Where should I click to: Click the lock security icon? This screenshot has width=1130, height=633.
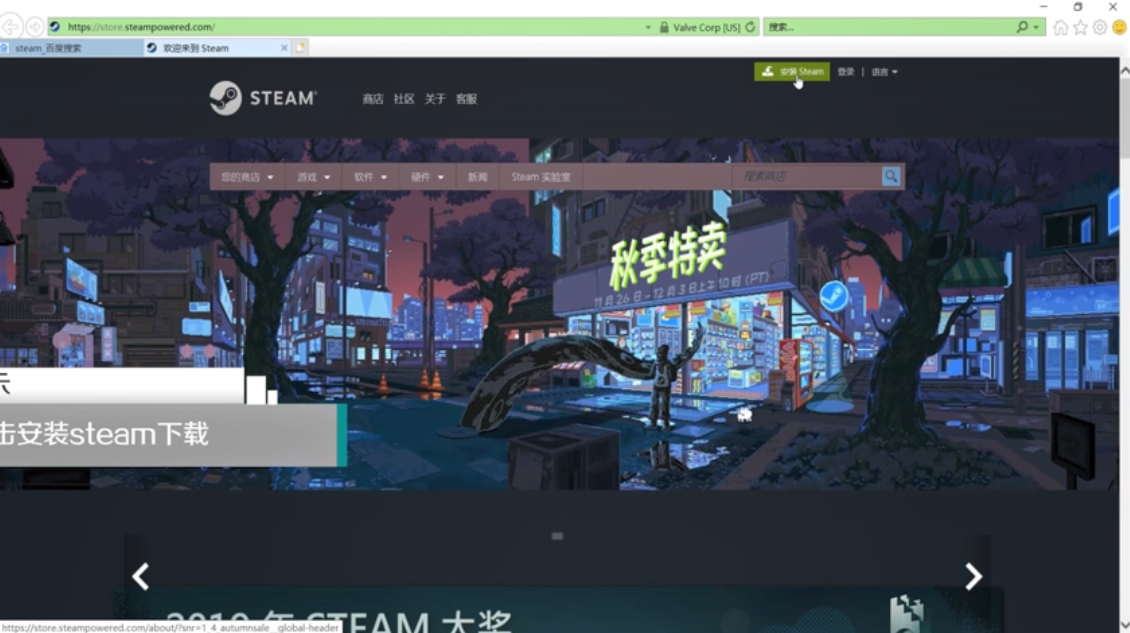[664, 27]
